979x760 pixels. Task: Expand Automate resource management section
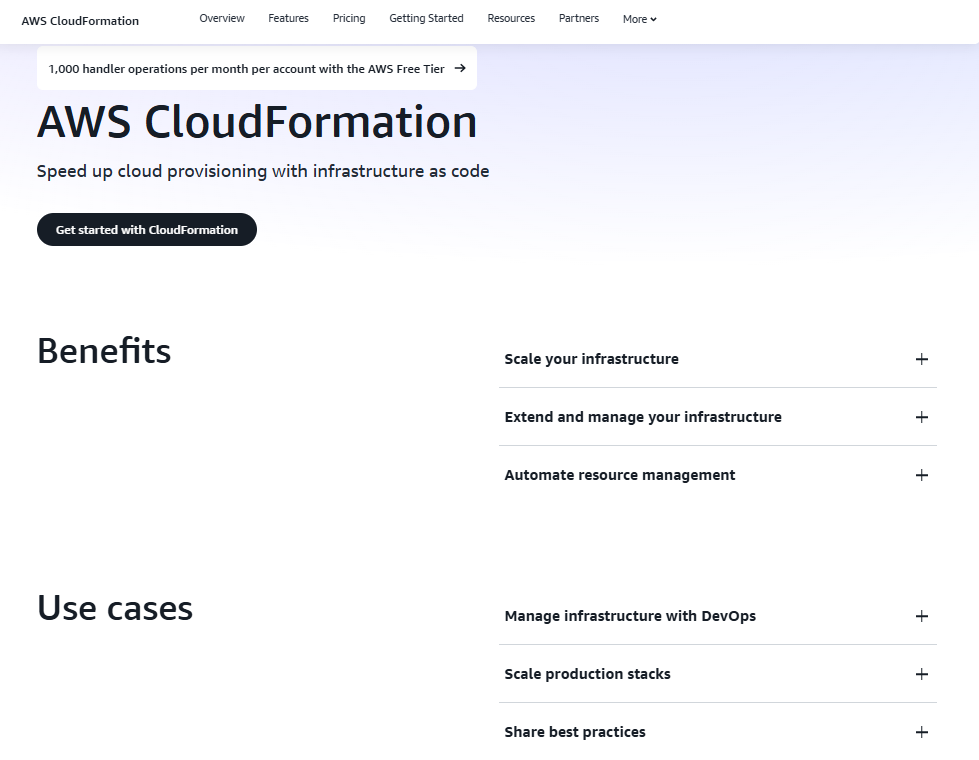(x=718, y=475)
